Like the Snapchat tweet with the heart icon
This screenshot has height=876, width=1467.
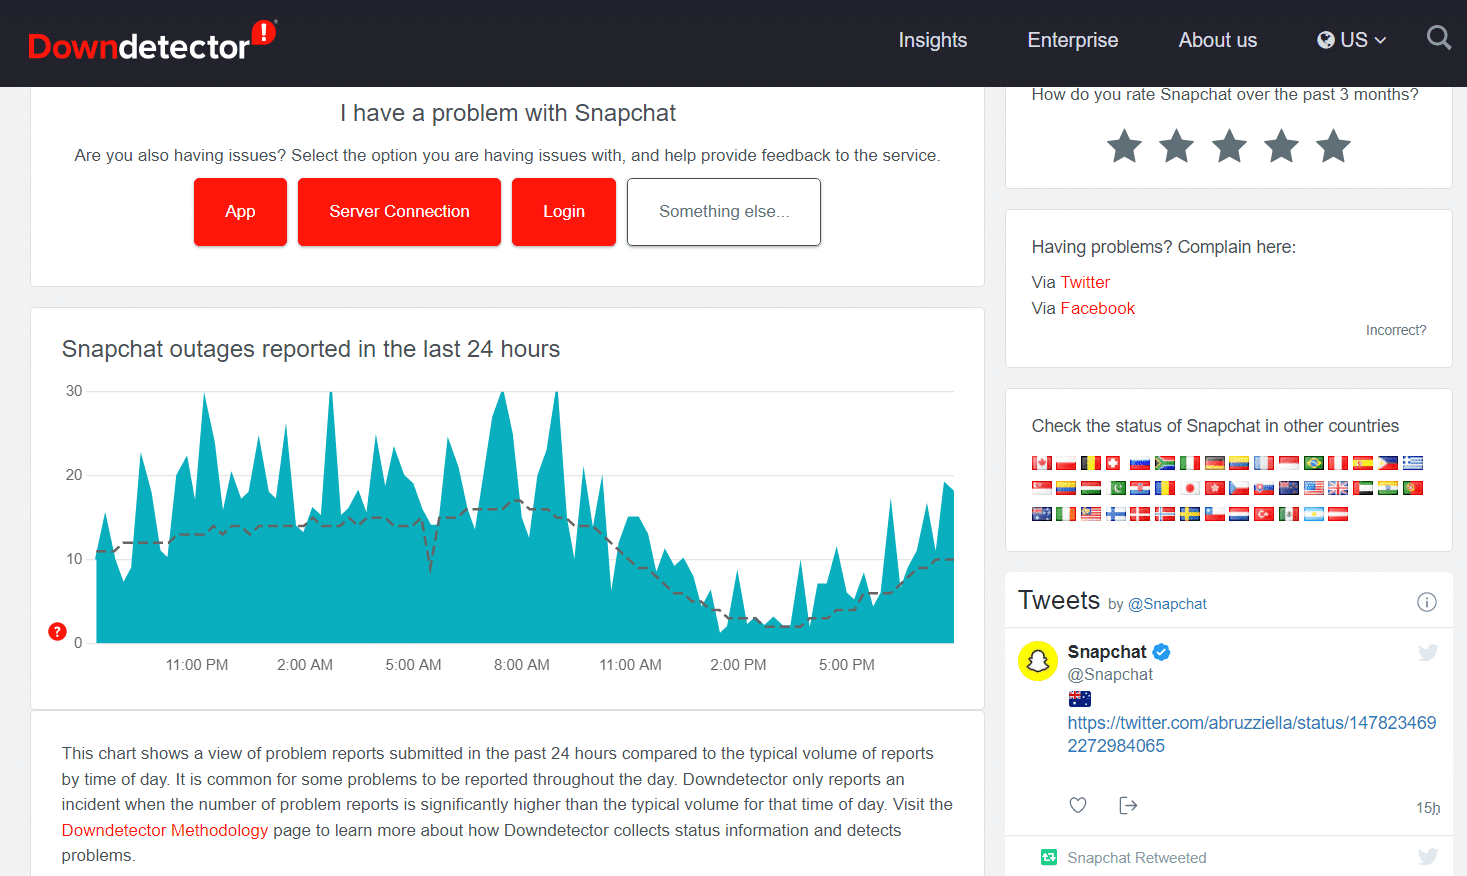coord(1078,805)
